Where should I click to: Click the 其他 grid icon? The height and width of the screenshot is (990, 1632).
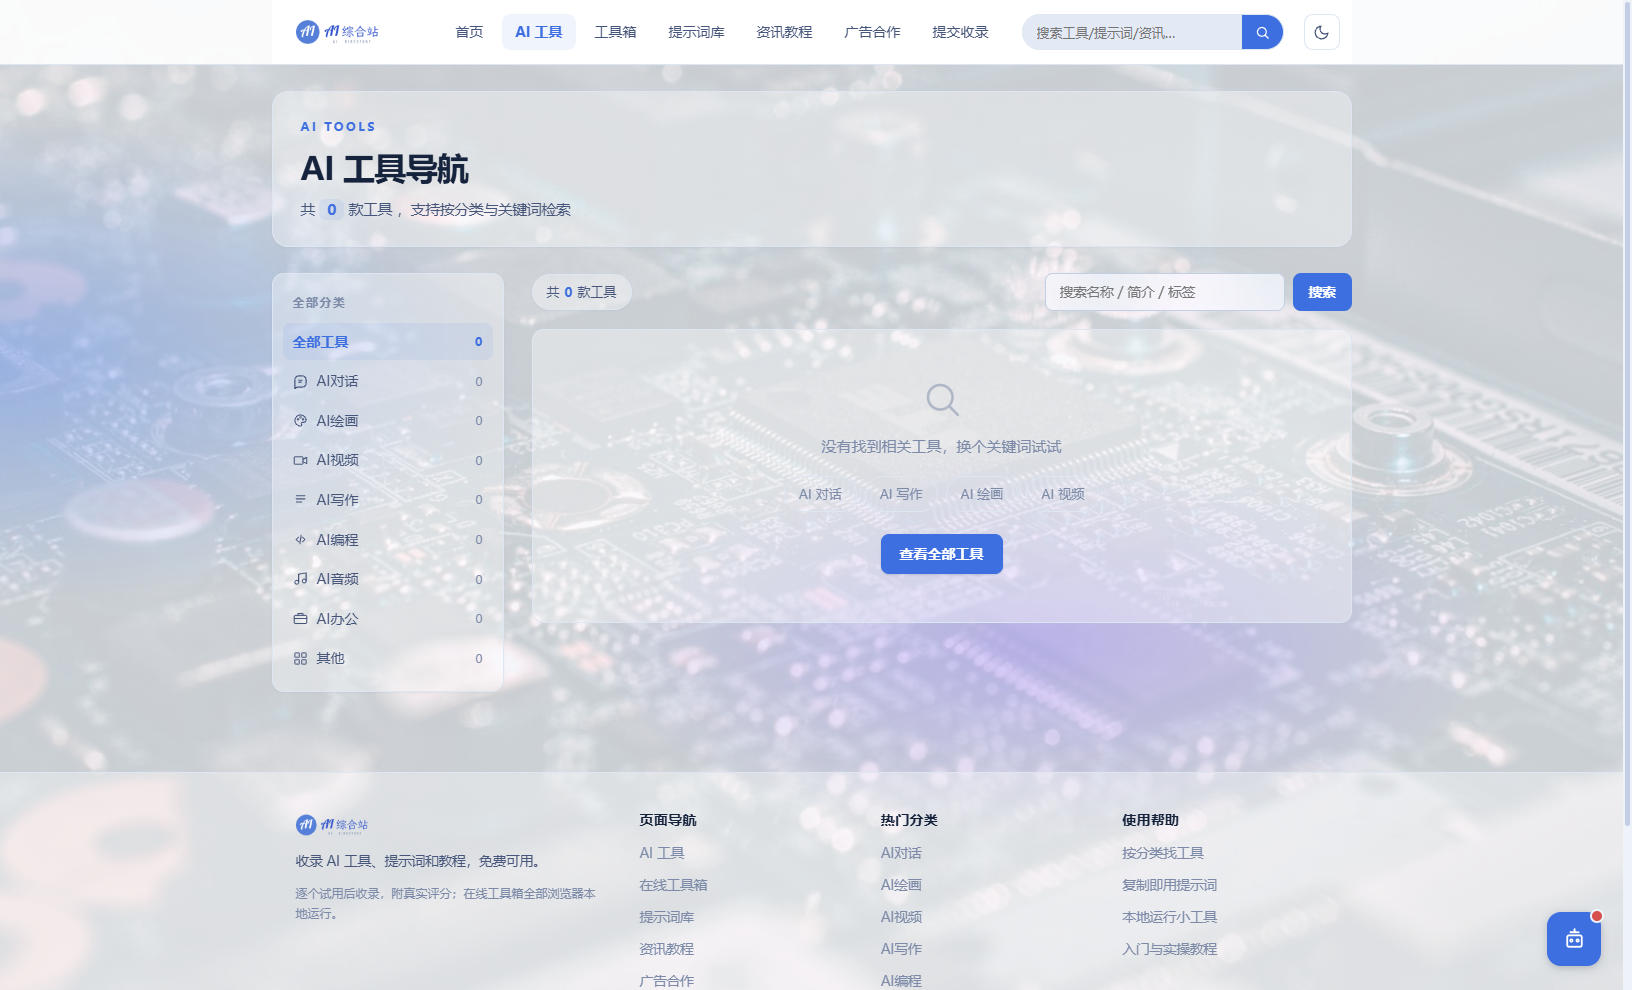(x=300, y=658)
